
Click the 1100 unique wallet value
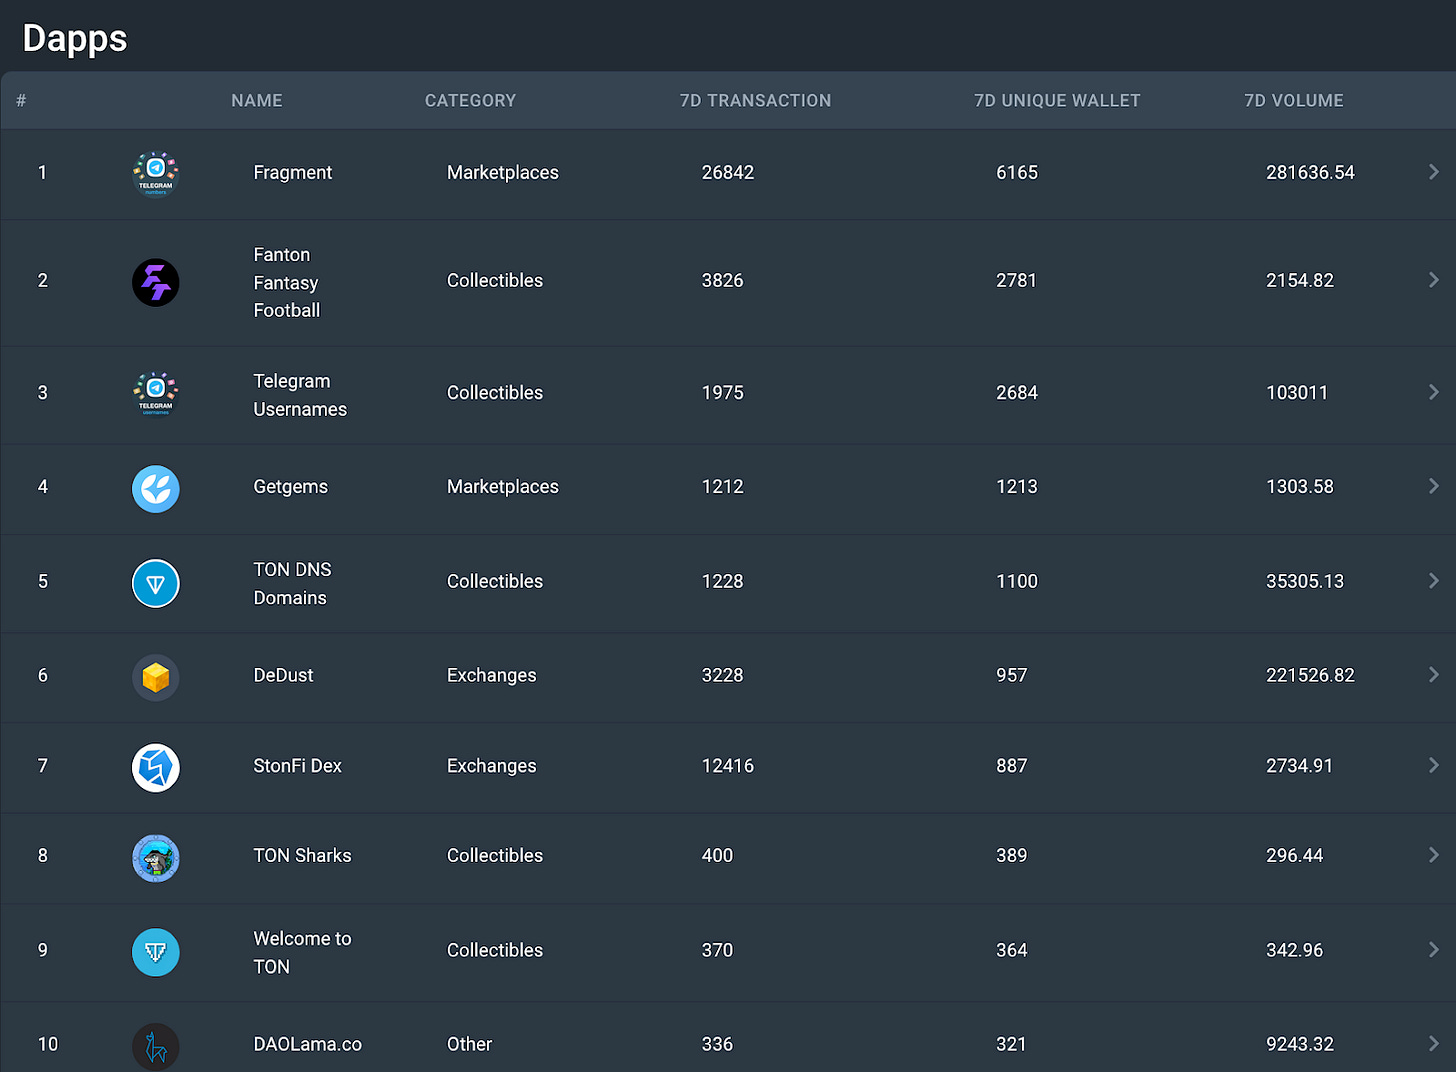coord(1017,581)
